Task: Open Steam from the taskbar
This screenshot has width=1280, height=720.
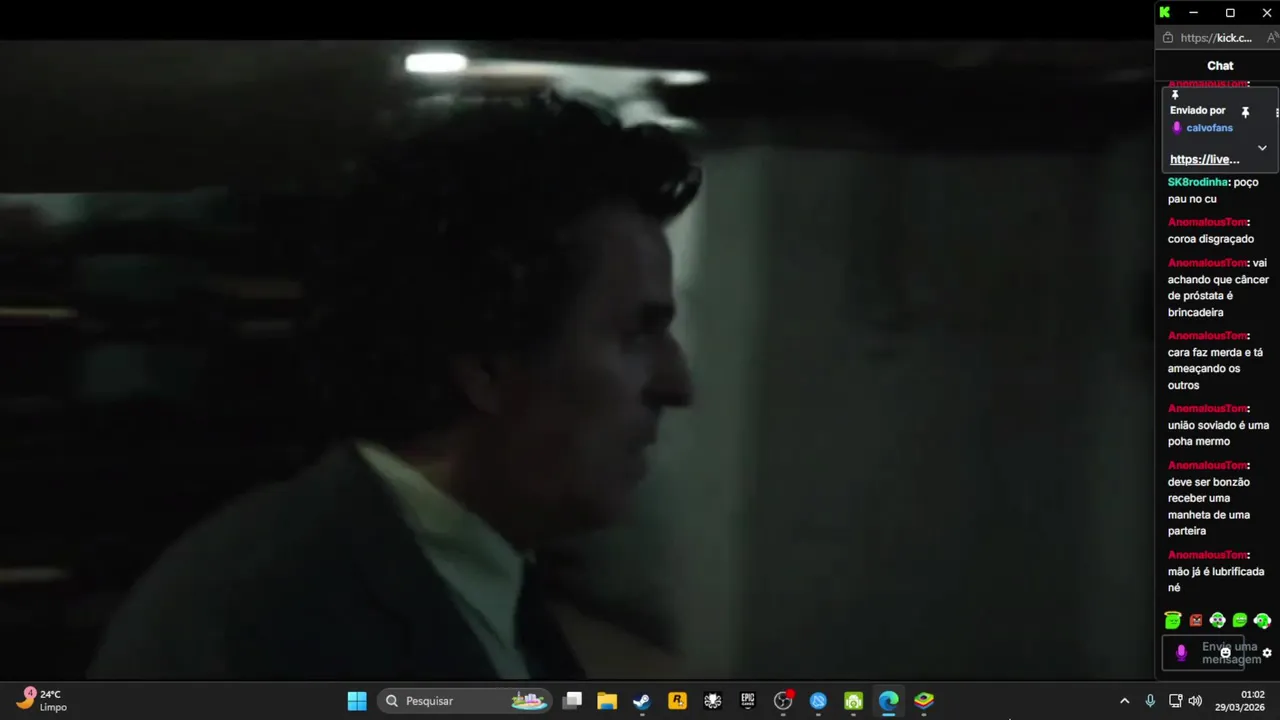Action: (x=642, y=701)
